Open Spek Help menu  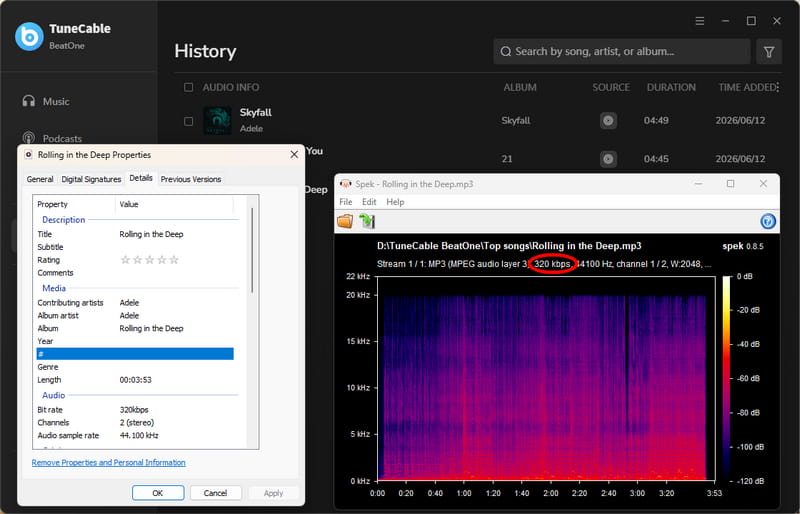coord(395,202)
